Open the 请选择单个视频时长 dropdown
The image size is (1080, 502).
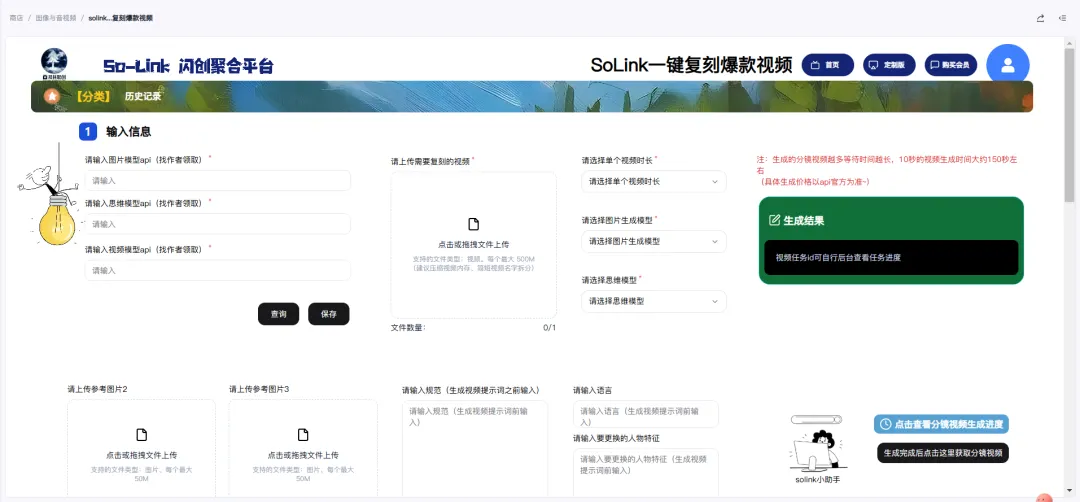(x=654, y=181)
